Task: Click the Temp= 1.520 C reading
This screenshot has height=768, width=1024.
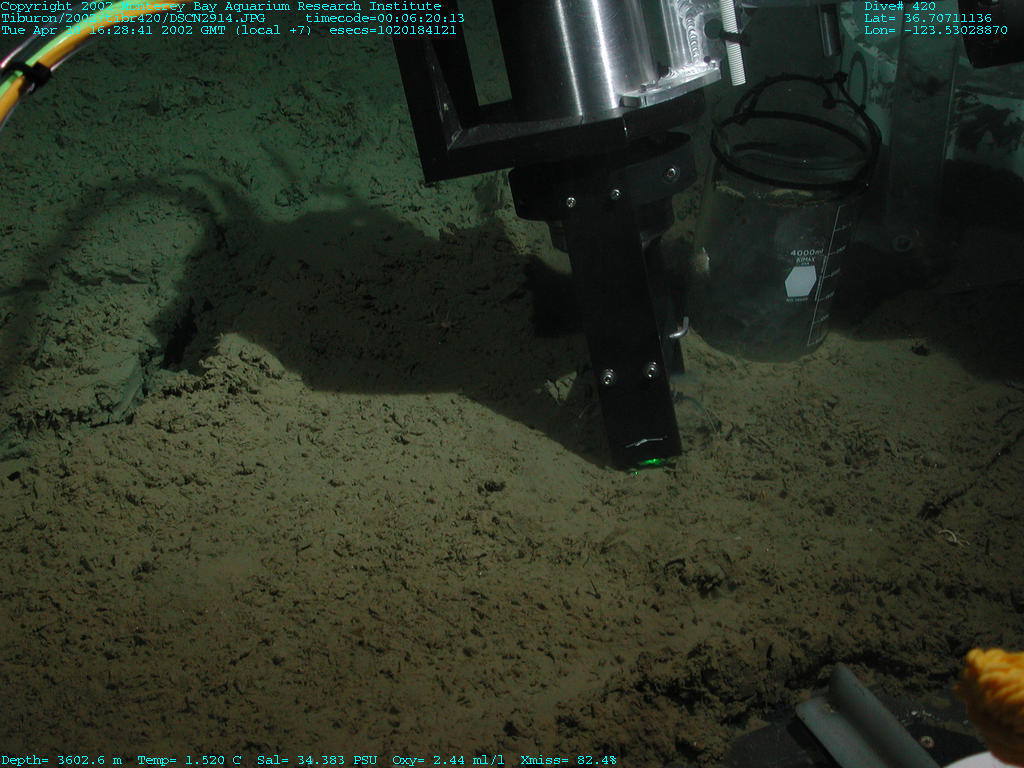Action: click(189, 760)
